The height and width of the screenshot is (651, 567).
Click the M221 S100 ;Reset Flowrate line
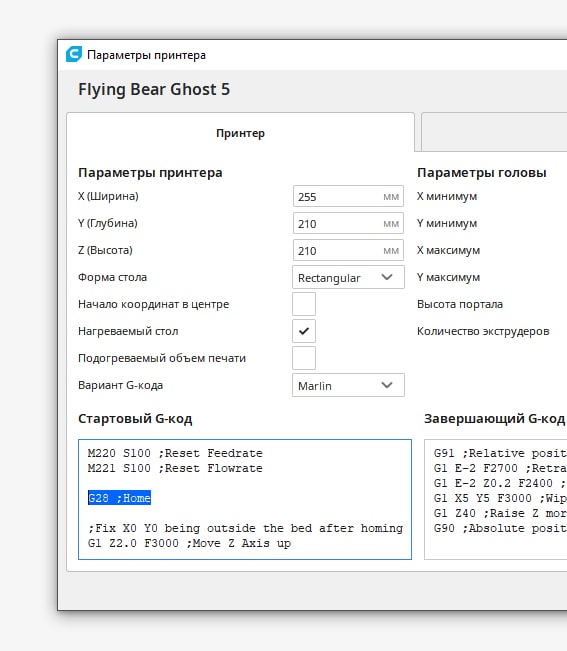(175, 468)
